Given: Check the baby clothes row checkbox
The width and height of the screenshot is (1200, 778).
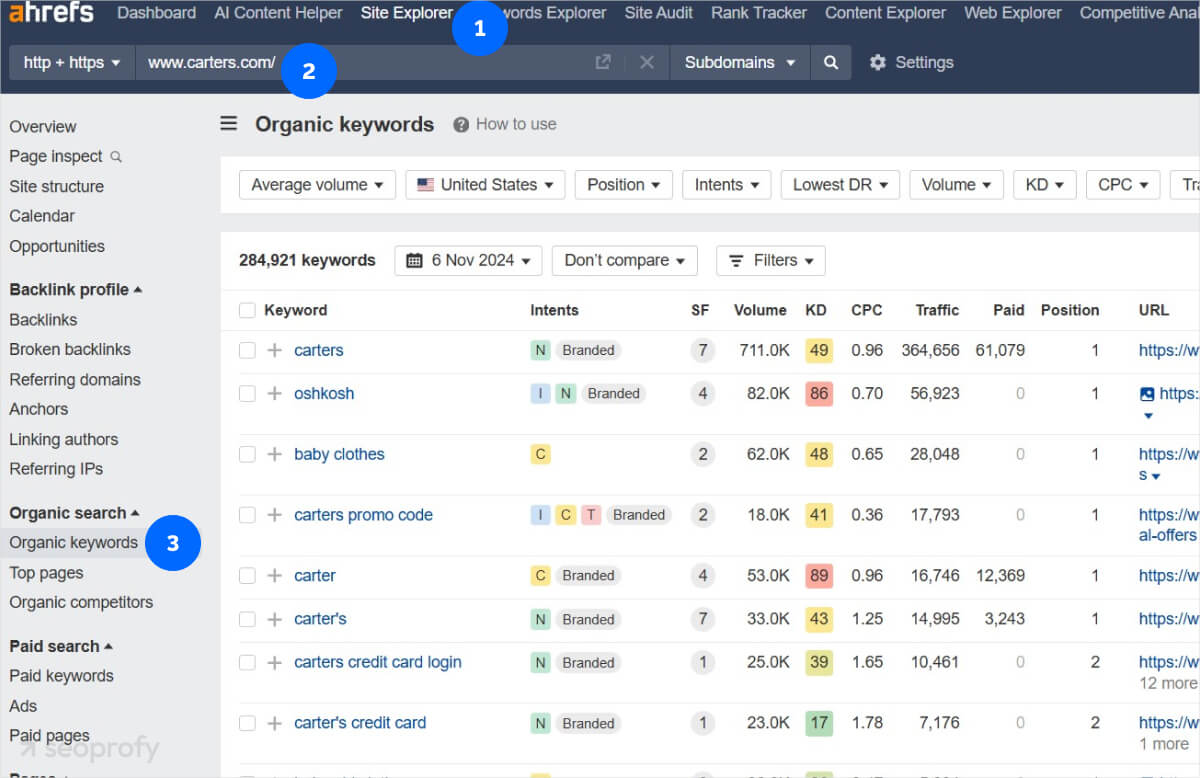Looking at the screenshot, I should click(x=247, y=454).
